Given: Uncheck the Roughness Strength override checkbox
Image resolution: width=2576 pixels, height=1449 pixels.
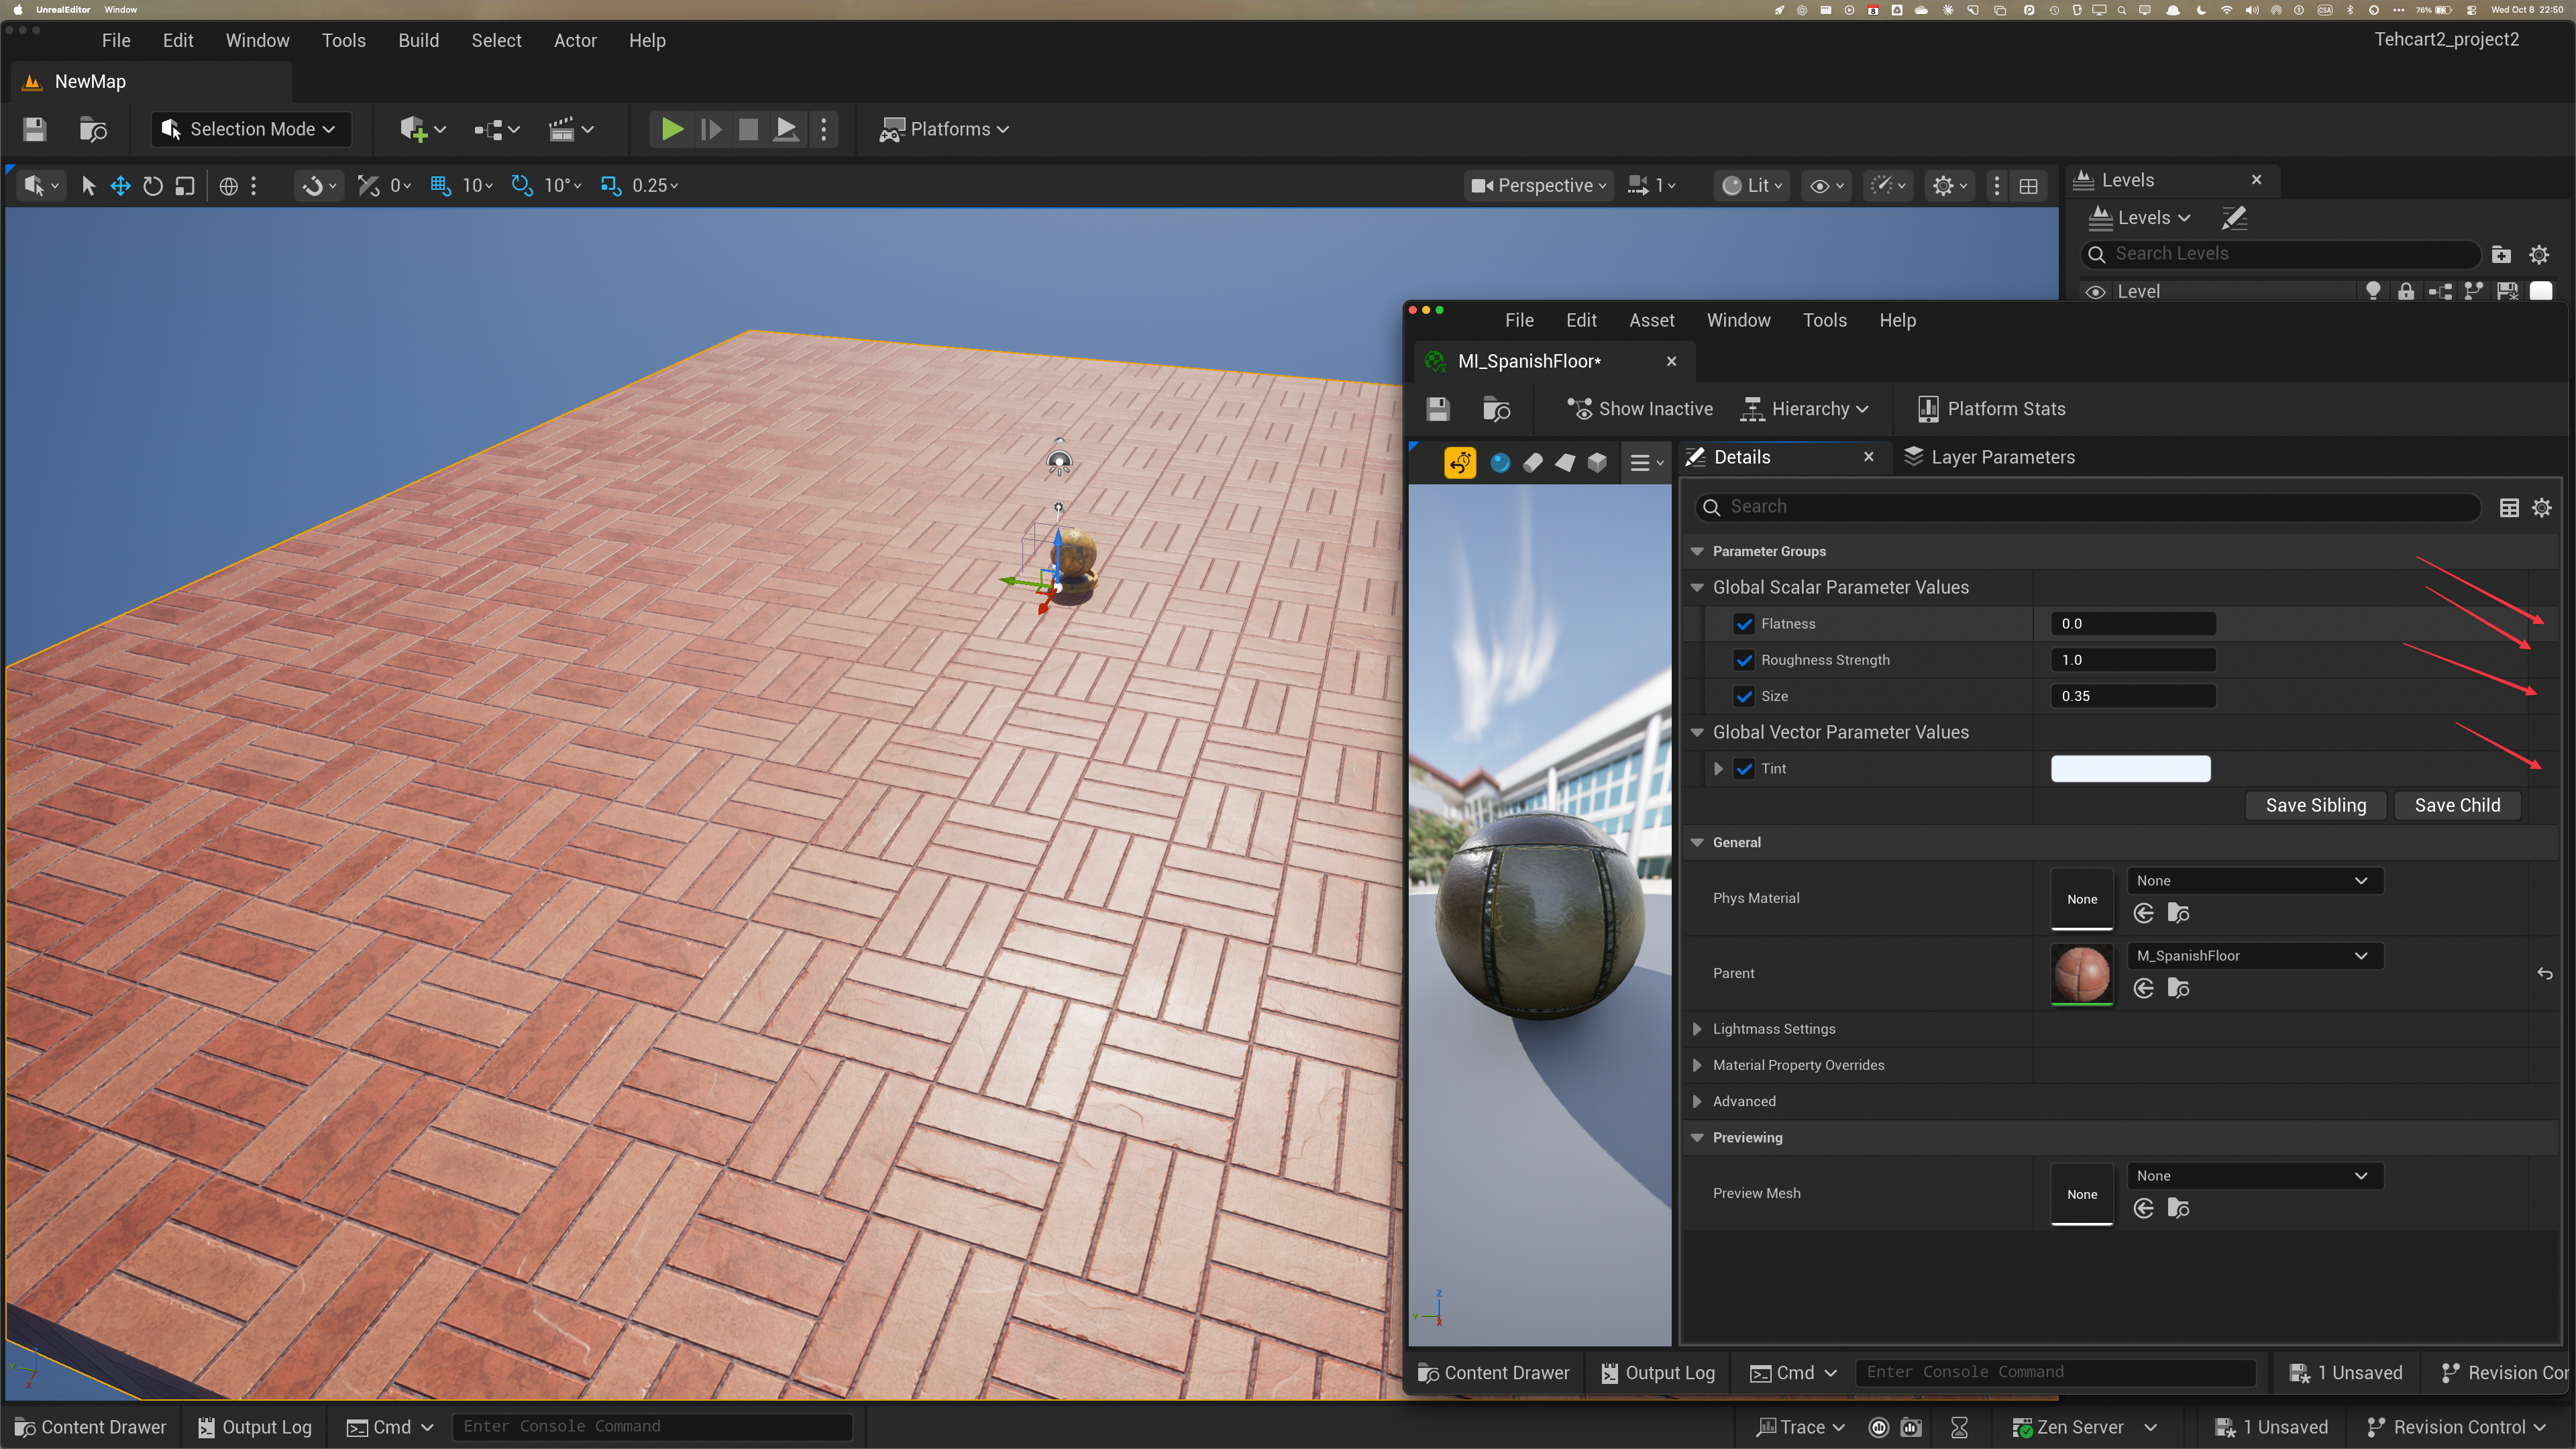Looking at the screenshot, I should tap(1744, 660).
